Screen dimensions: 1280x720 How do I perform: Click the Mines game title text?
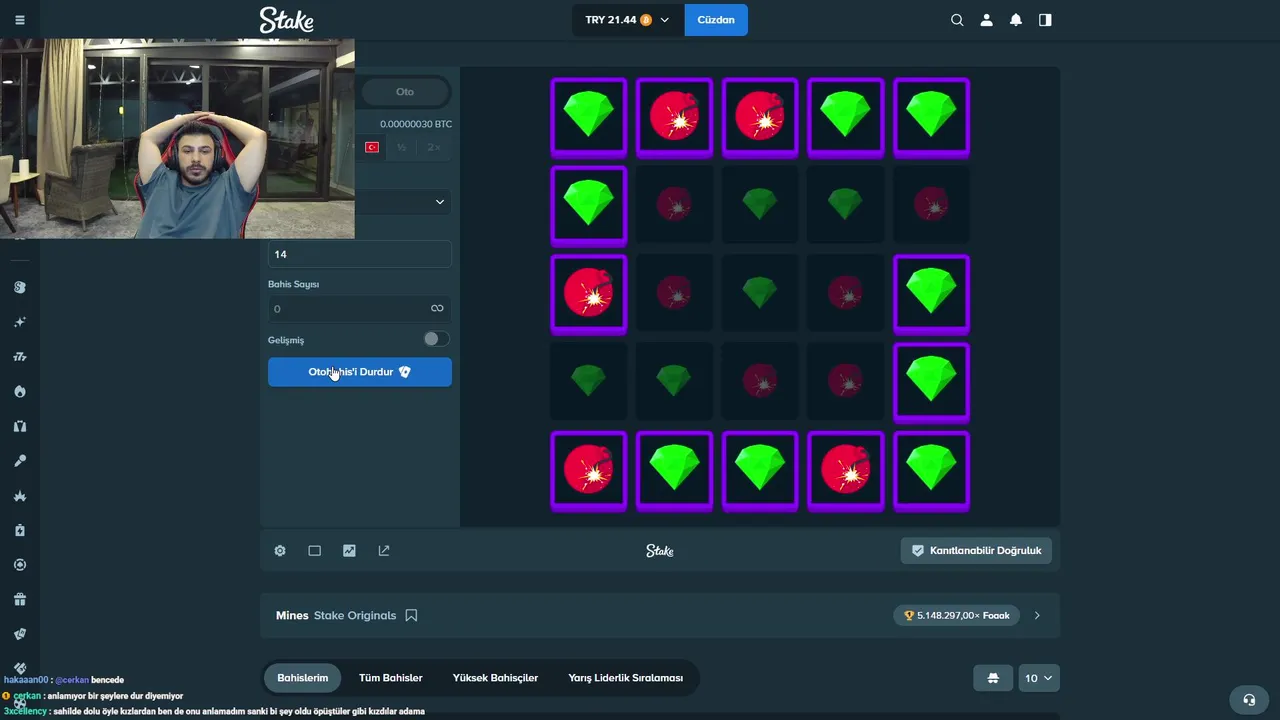click(x=292, y=616)
